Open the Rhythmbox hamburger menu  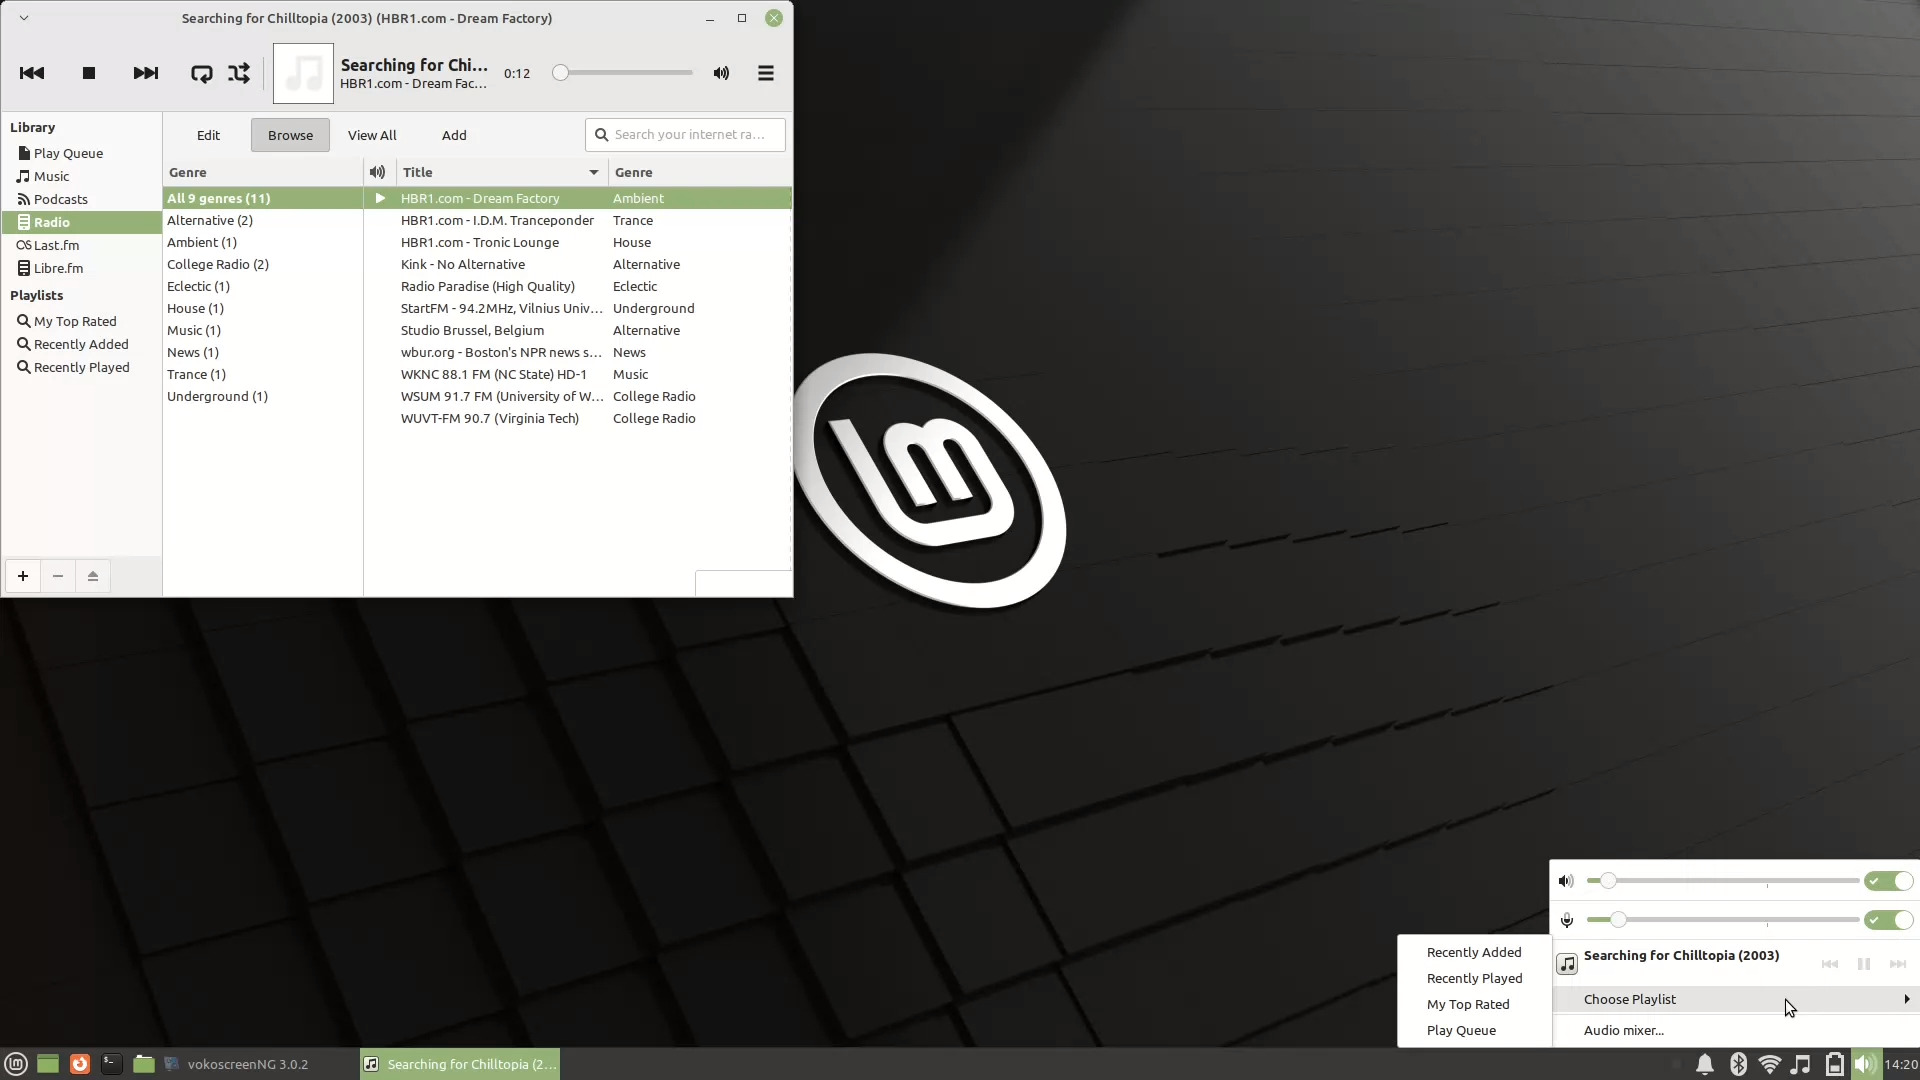coord(765,72)
